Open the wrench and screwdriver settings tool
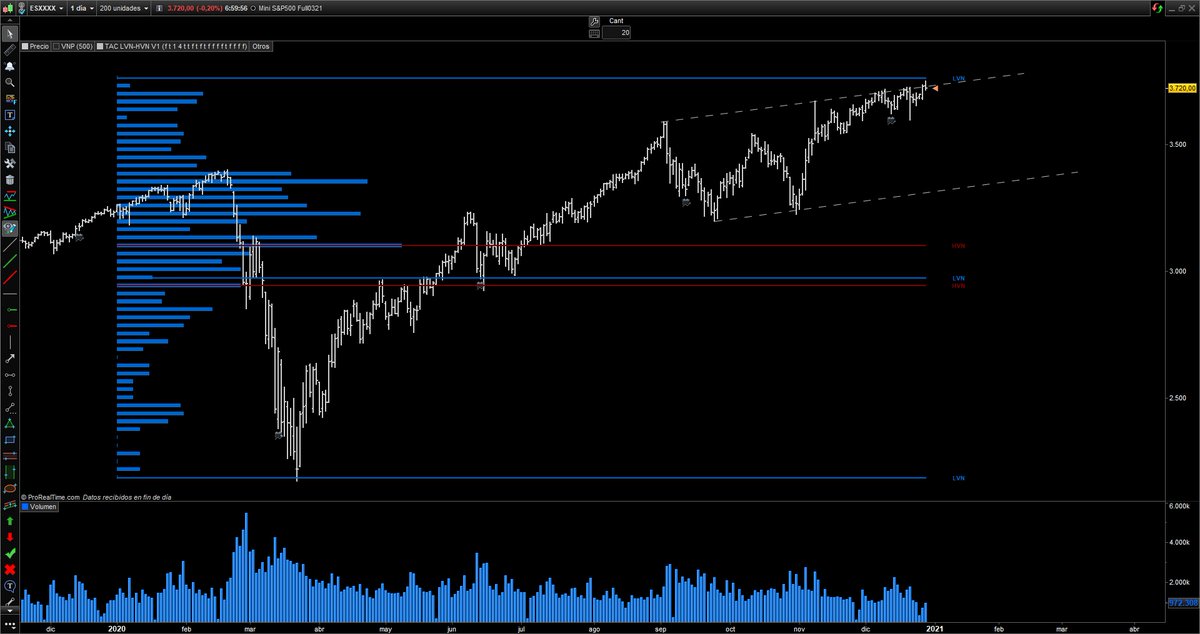 (9, 164)
